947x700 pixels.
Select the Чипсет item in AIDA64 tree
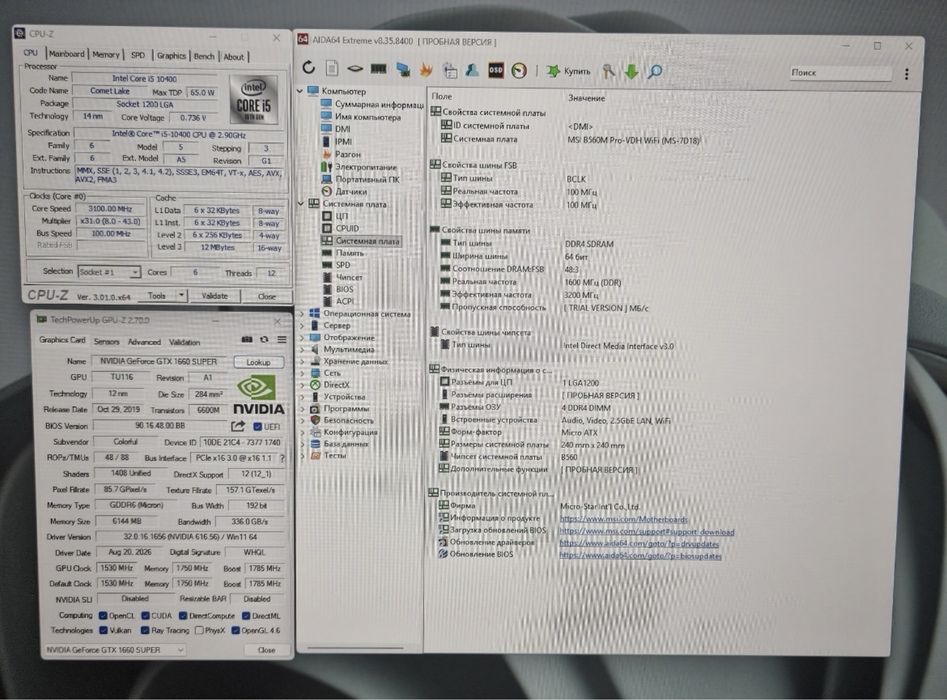(x=343, y=277)
